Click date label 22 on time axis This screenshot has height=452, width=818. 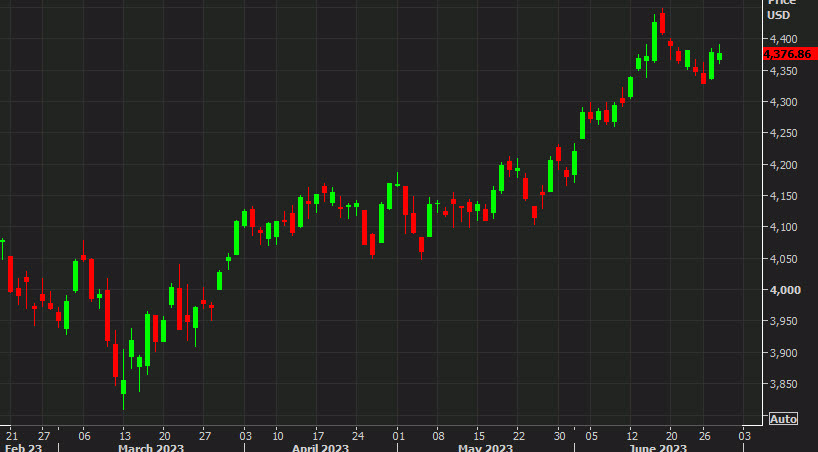pyautogui.click(x=518, y=436)
